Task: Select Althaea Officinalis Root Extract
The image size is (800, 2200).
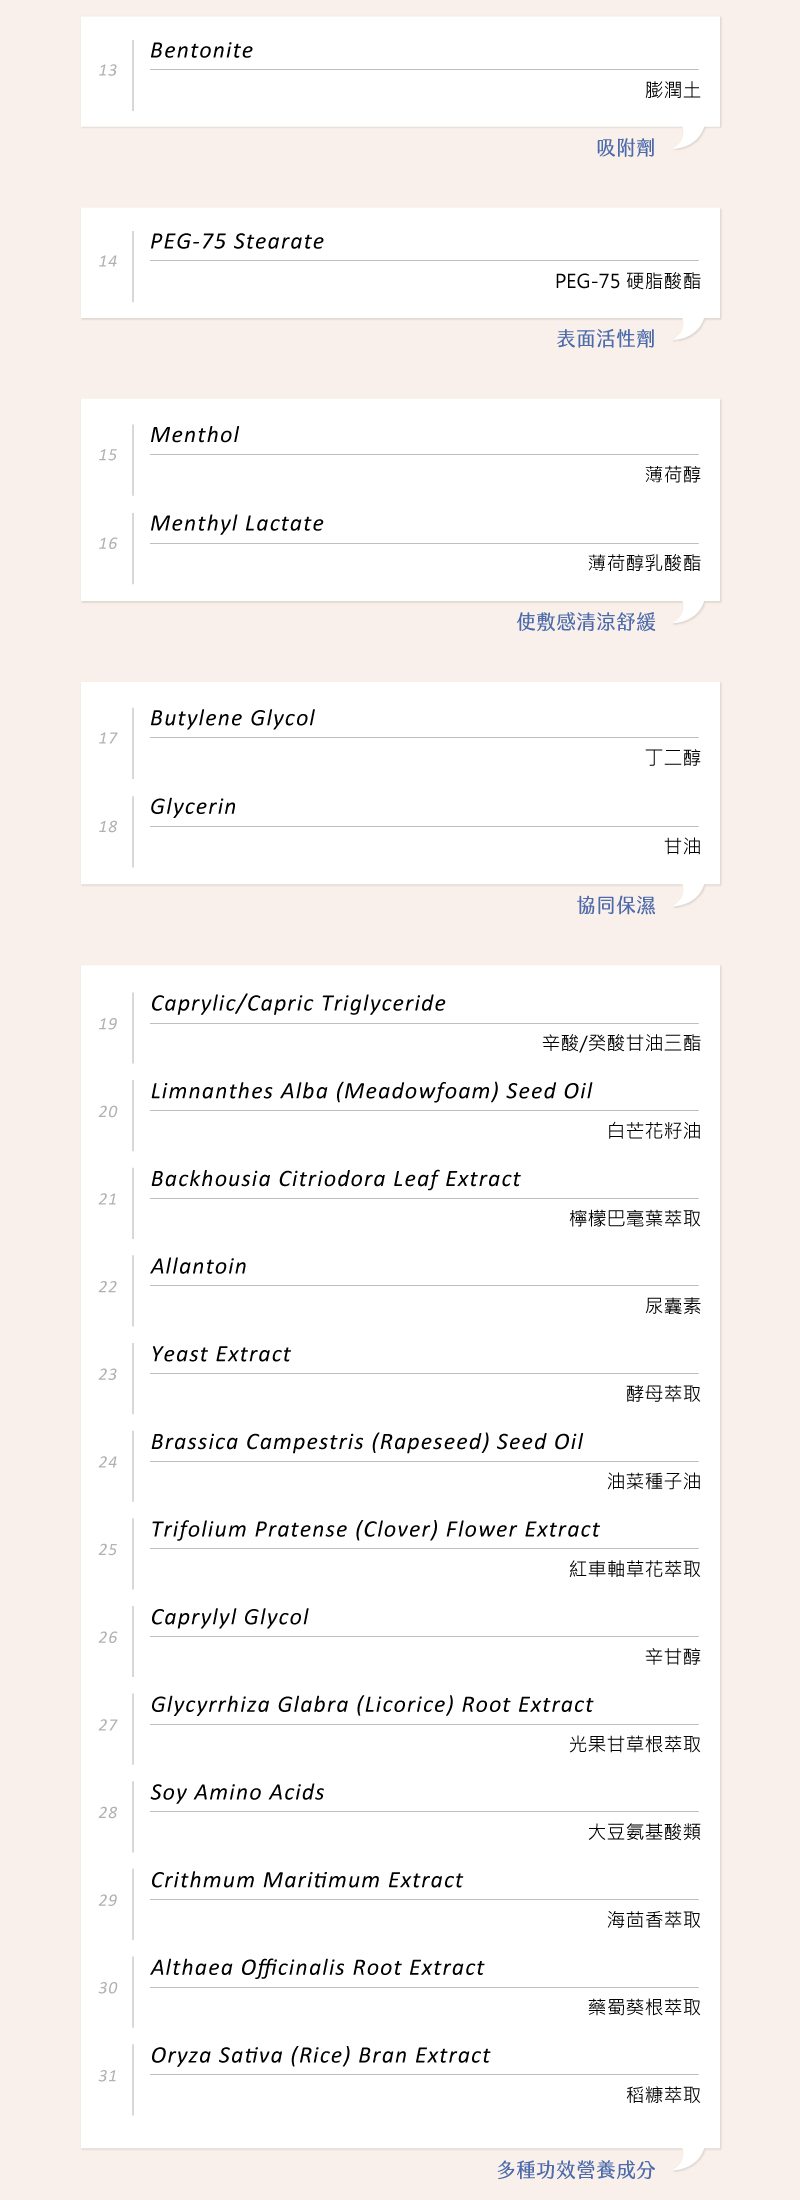Action: (317, 1968)
